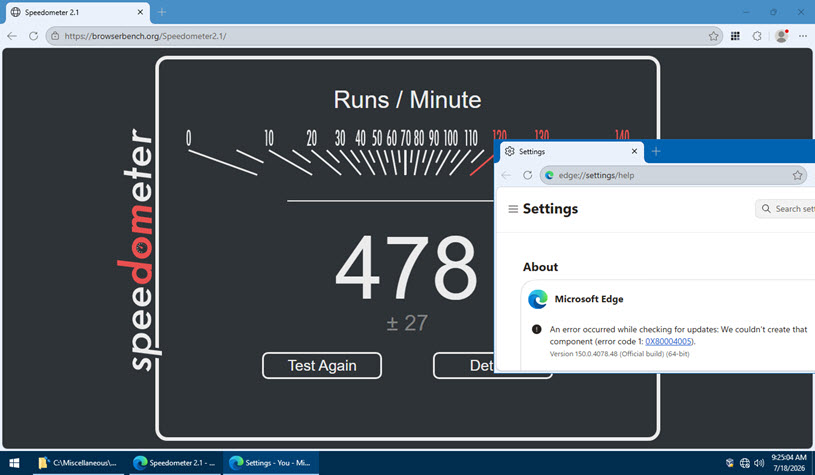Click the vertical Speedometer logo

point(137,249)
